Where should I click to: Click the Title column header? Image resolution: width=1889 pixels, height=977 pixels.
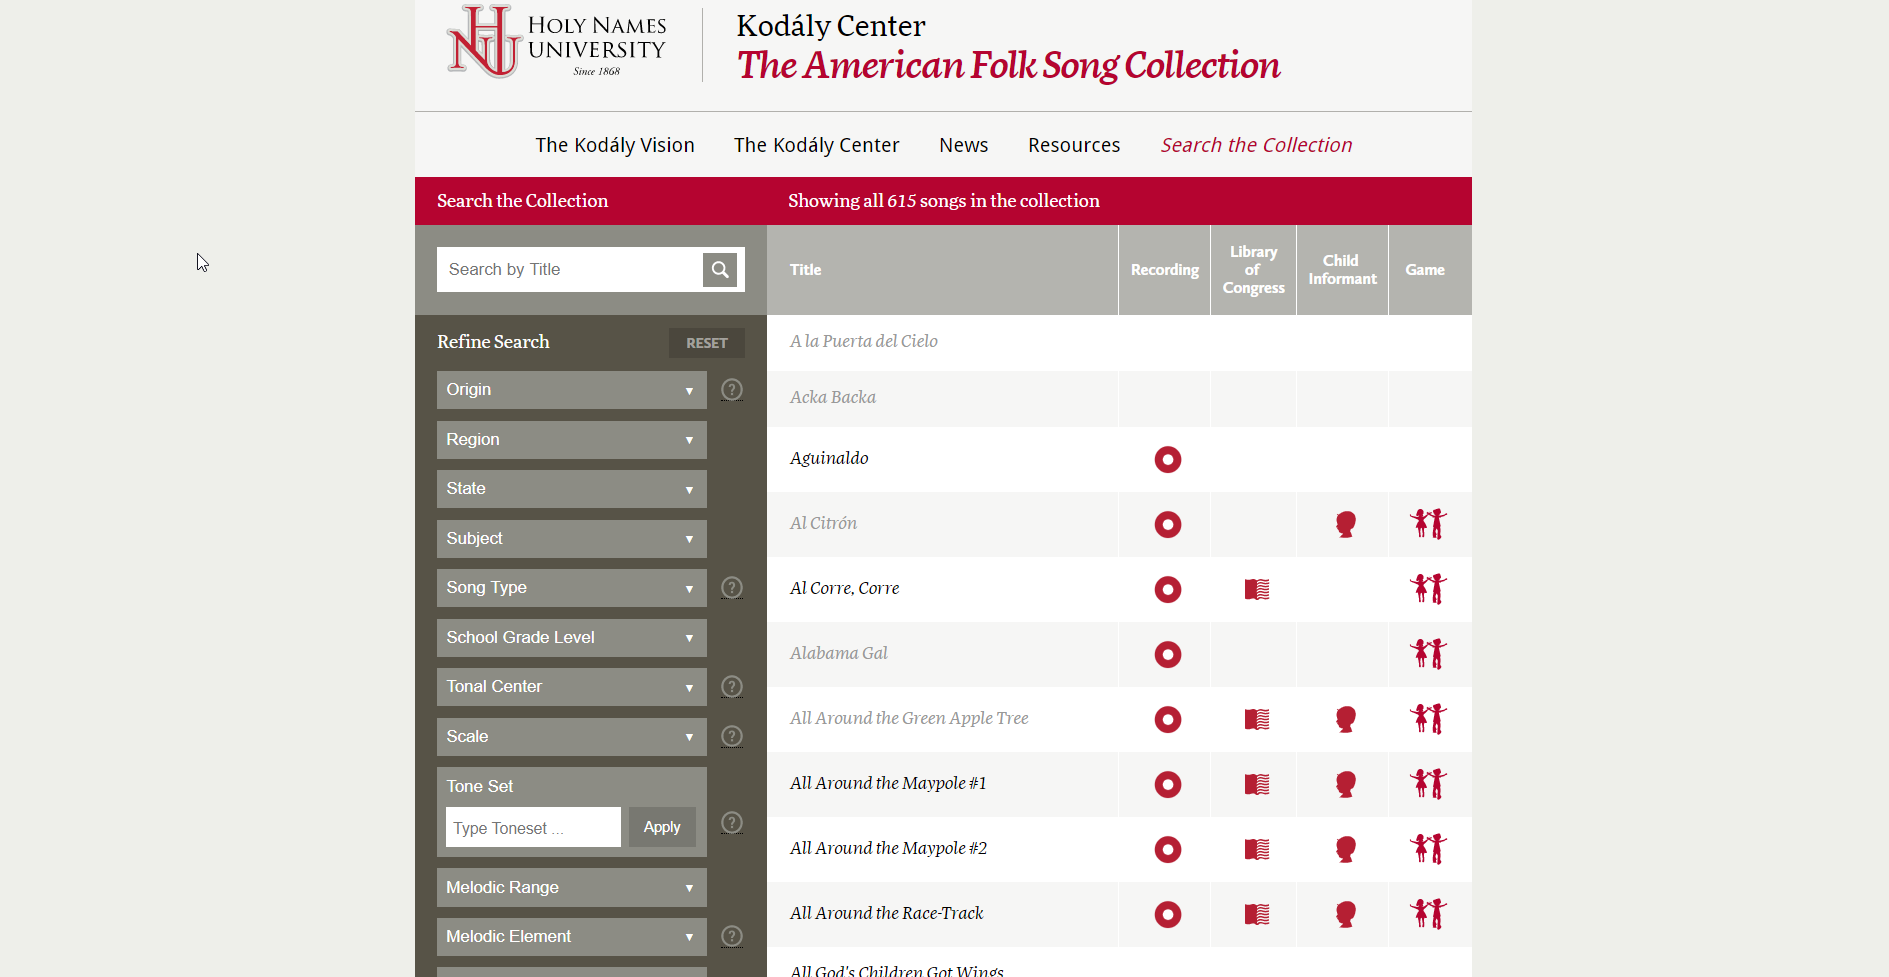[x=805, y=270]
